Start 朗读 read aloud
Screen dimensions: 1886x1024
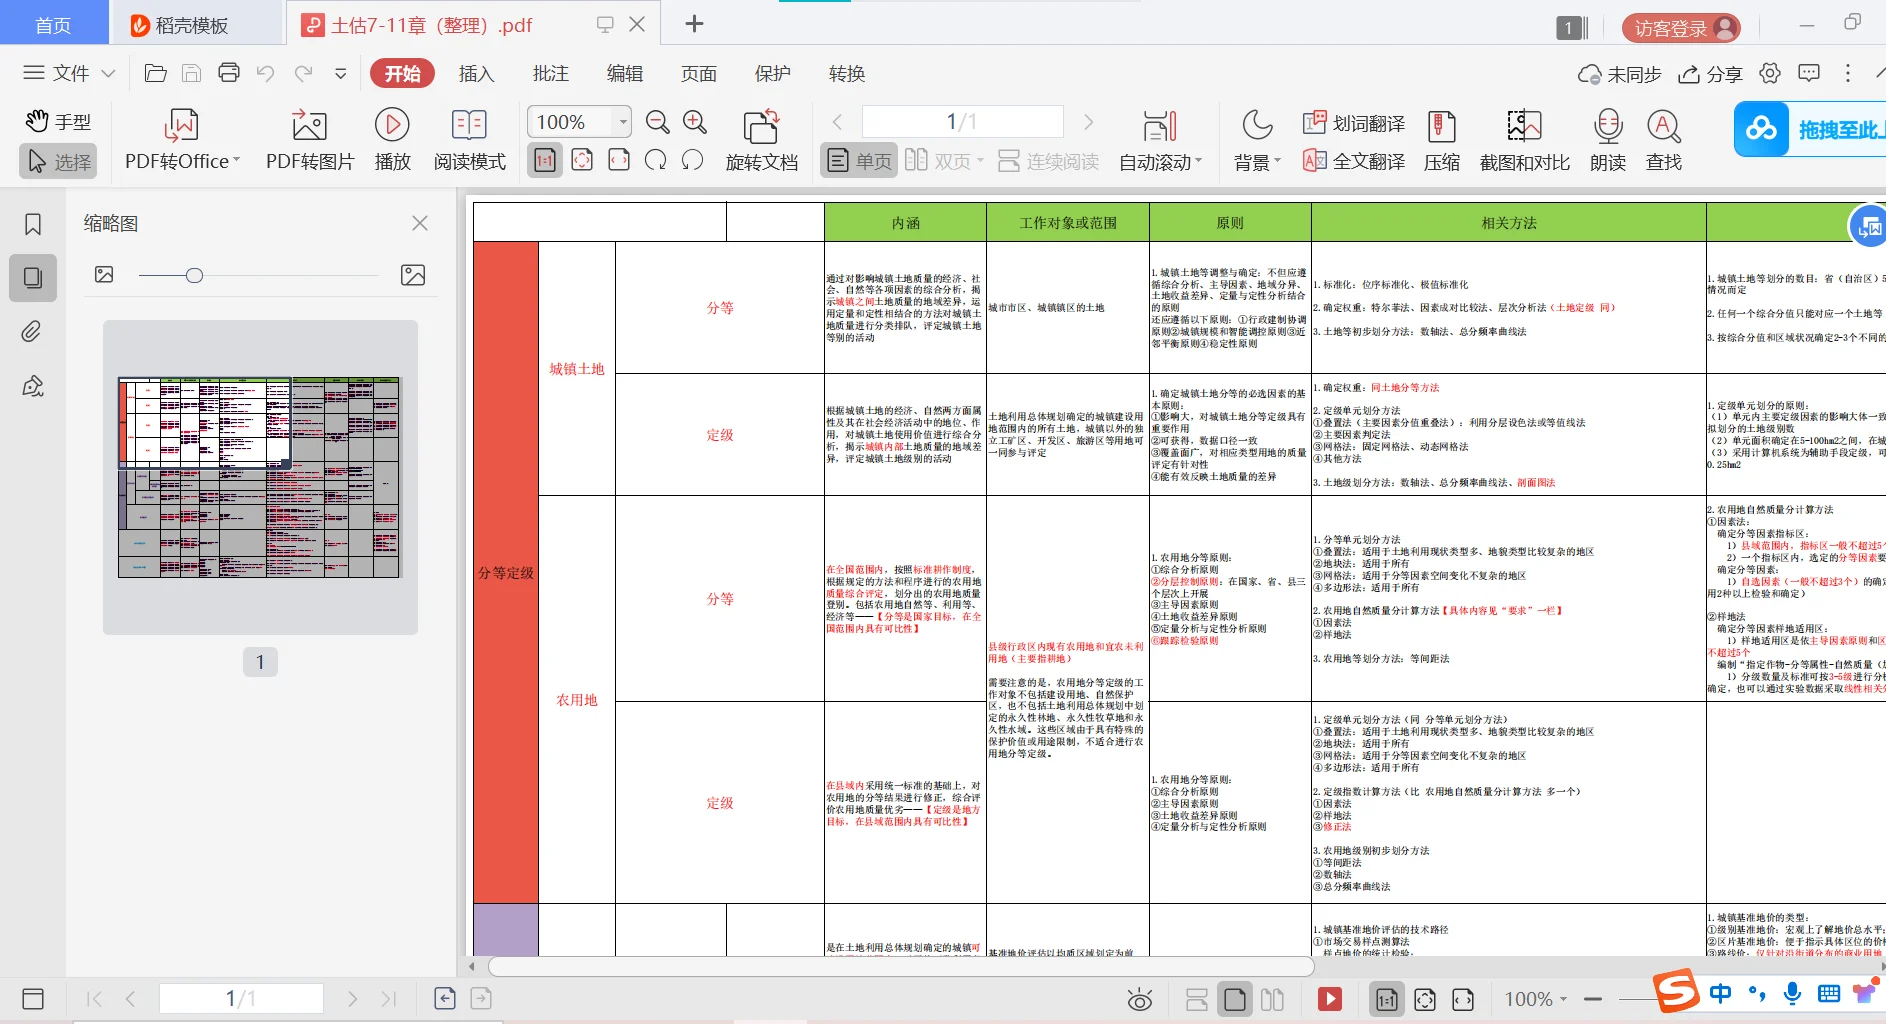pyautogui.click(x=1608, y=140)
